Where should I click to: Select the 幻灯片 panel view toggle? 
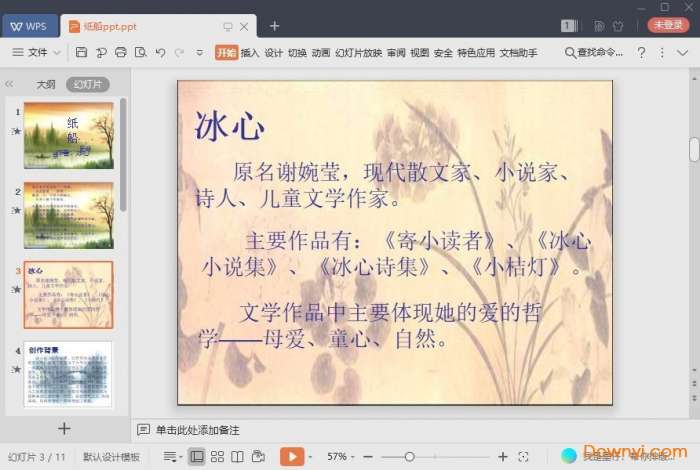pyautogui.click(x=88, y=84)
